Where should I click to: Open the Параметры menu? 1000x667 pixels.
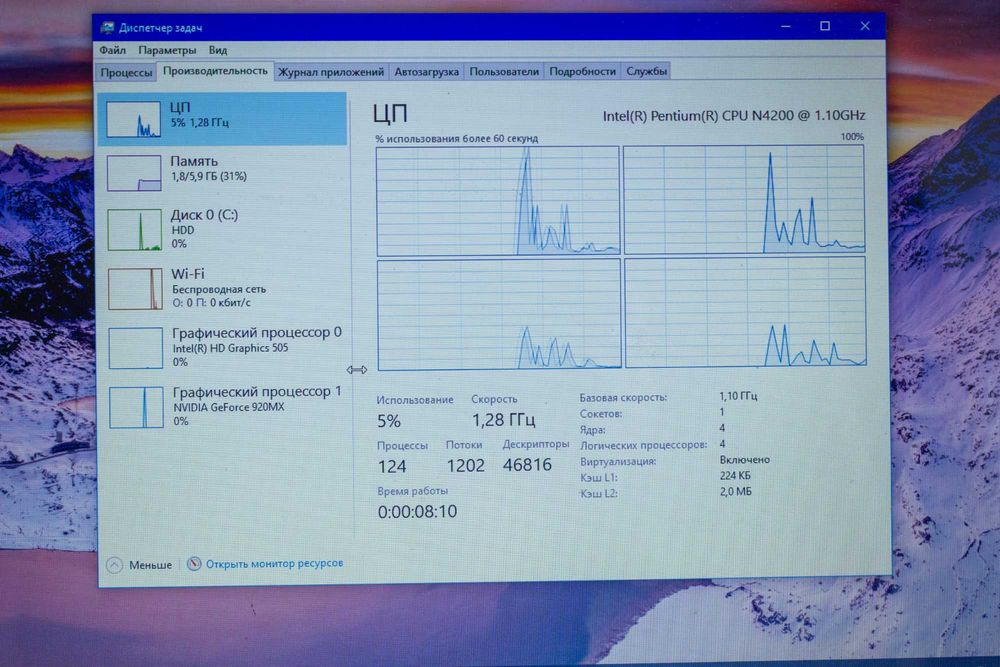[x=167, y=50]
